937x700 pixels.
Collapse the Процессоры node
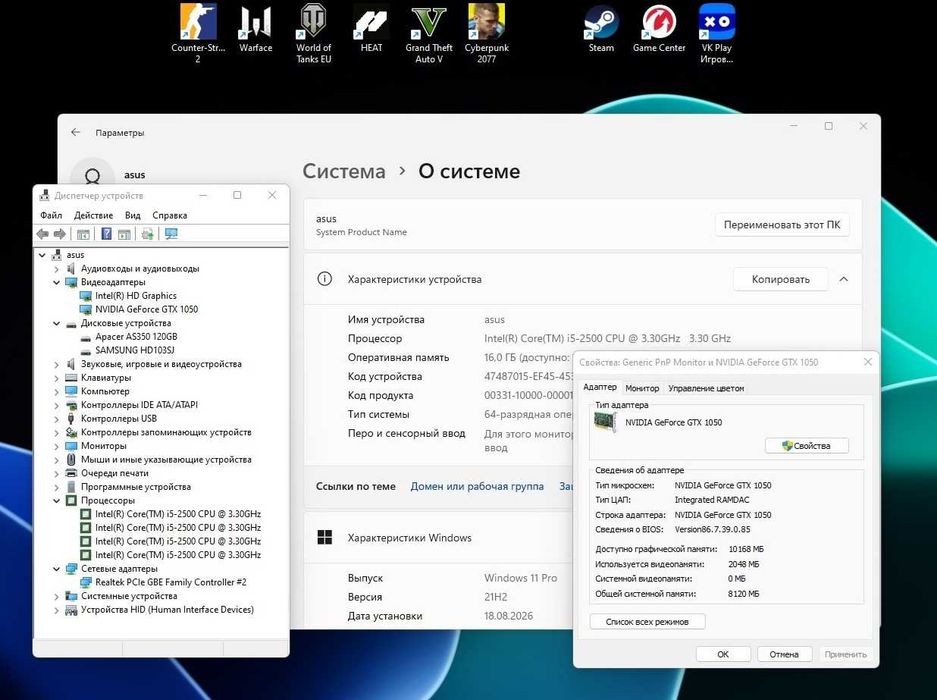[x=57, y=500]
